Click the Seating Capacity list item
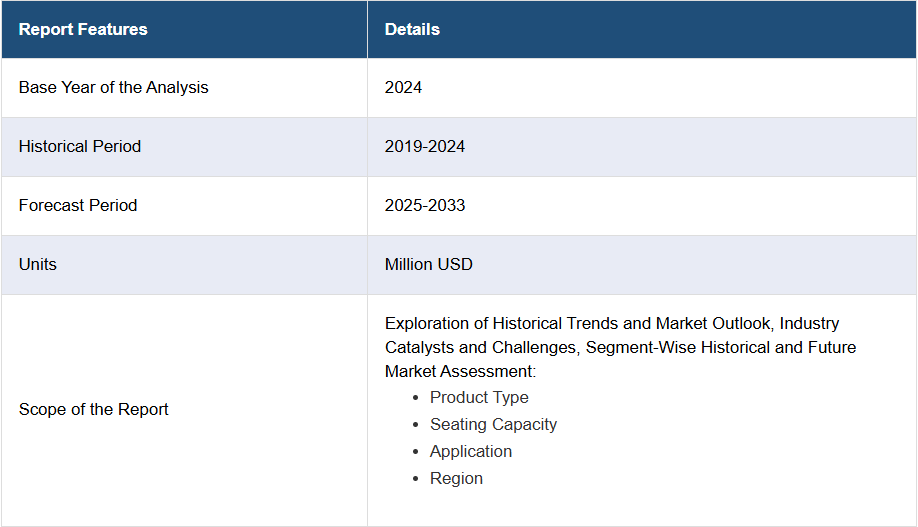This screenshot has height=527, width=918. (493, 424)
